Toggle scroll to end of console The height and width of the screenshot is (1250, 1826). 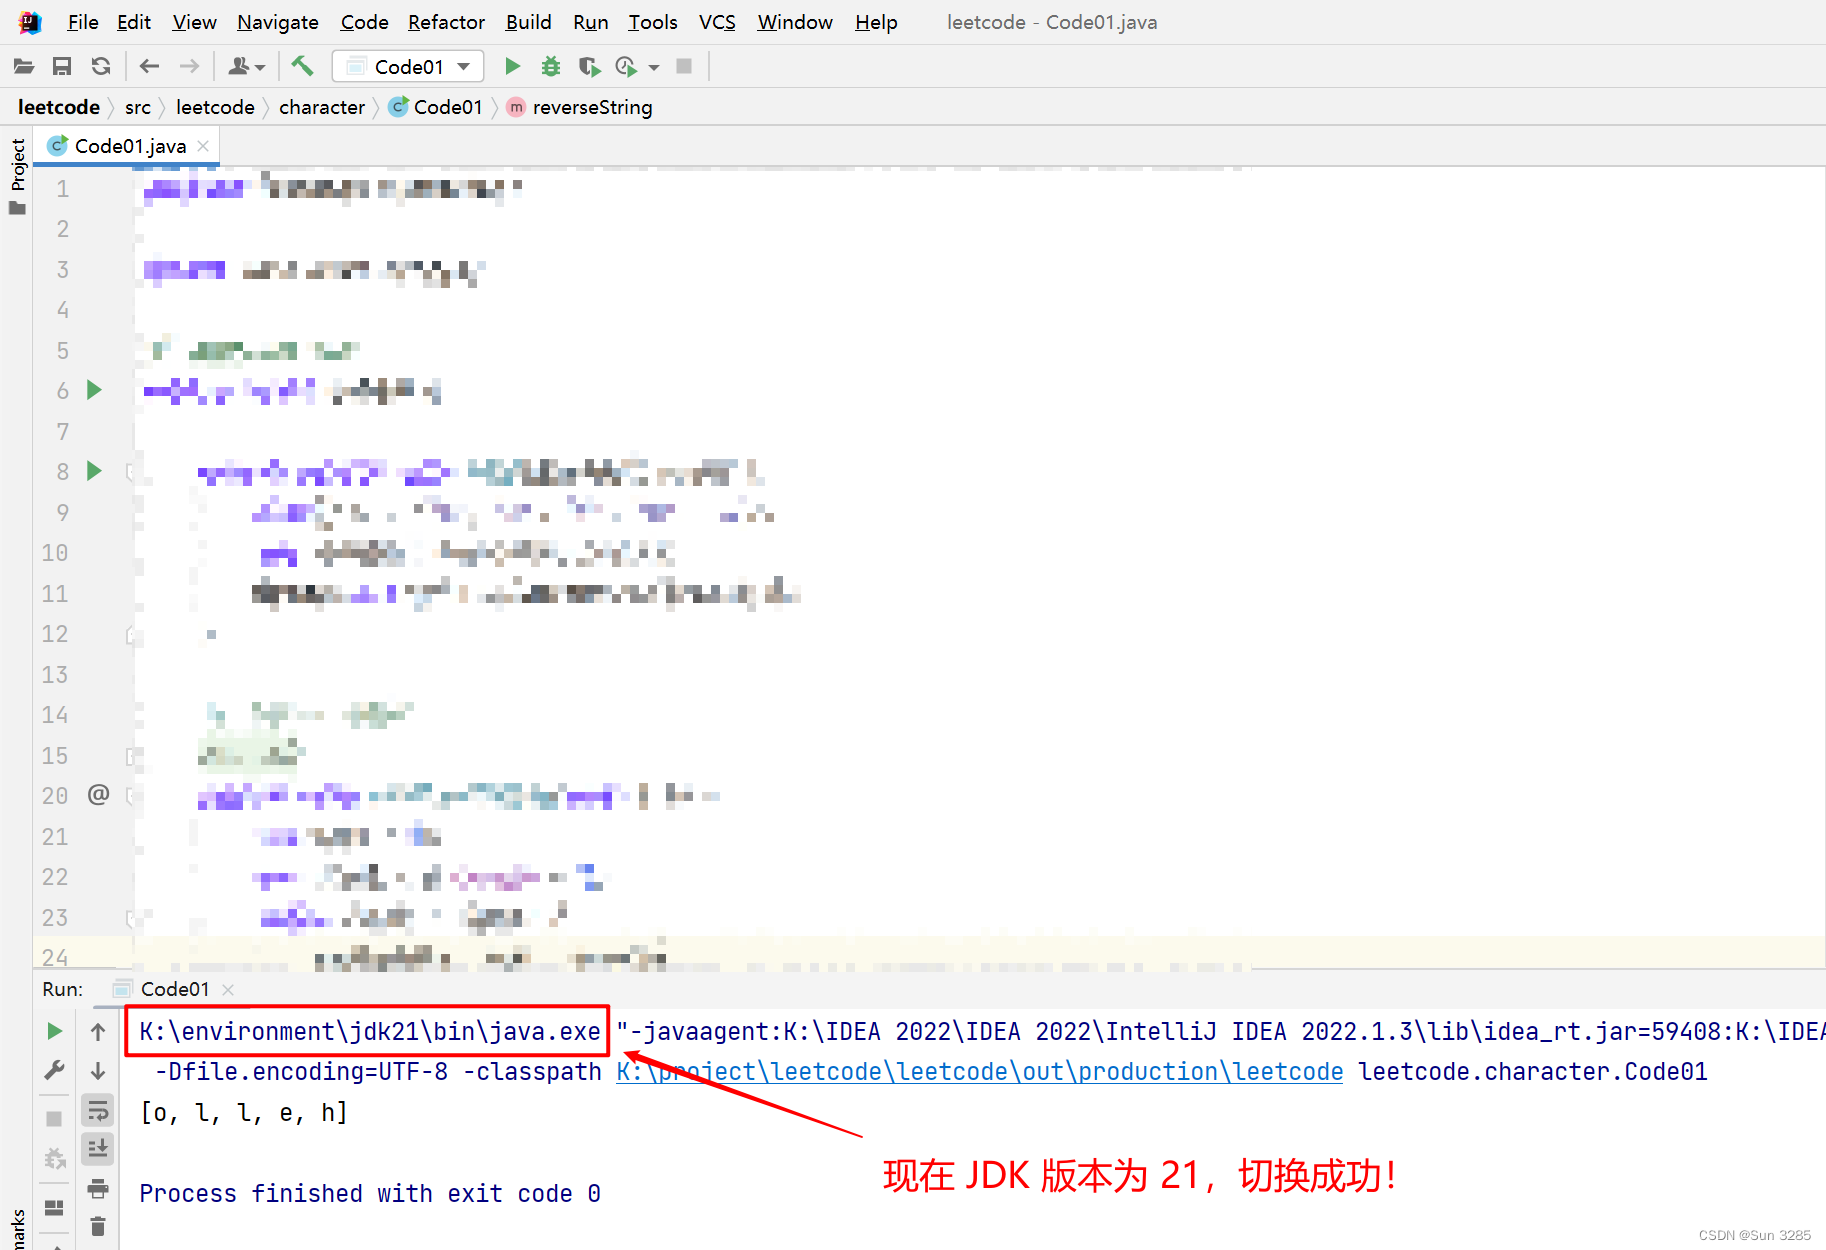[x=98, y=1149]
